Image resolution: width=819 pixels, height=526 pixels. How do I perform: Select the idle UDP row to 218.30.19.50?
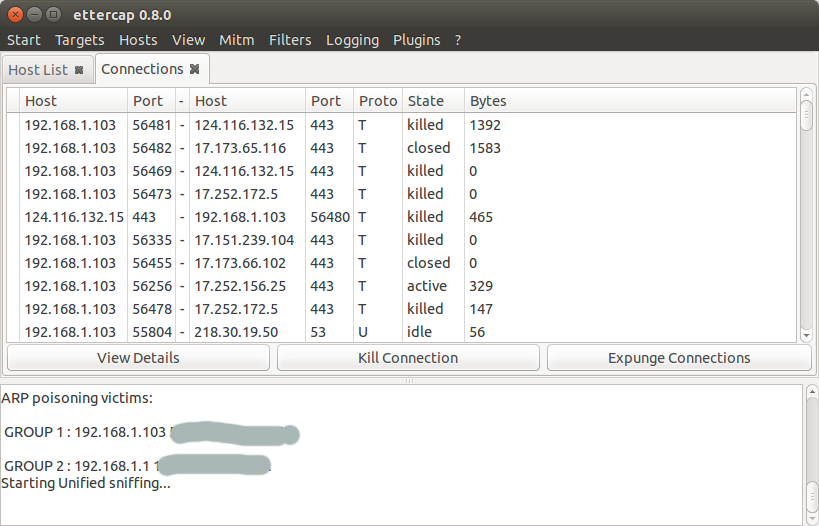[401, 332]
